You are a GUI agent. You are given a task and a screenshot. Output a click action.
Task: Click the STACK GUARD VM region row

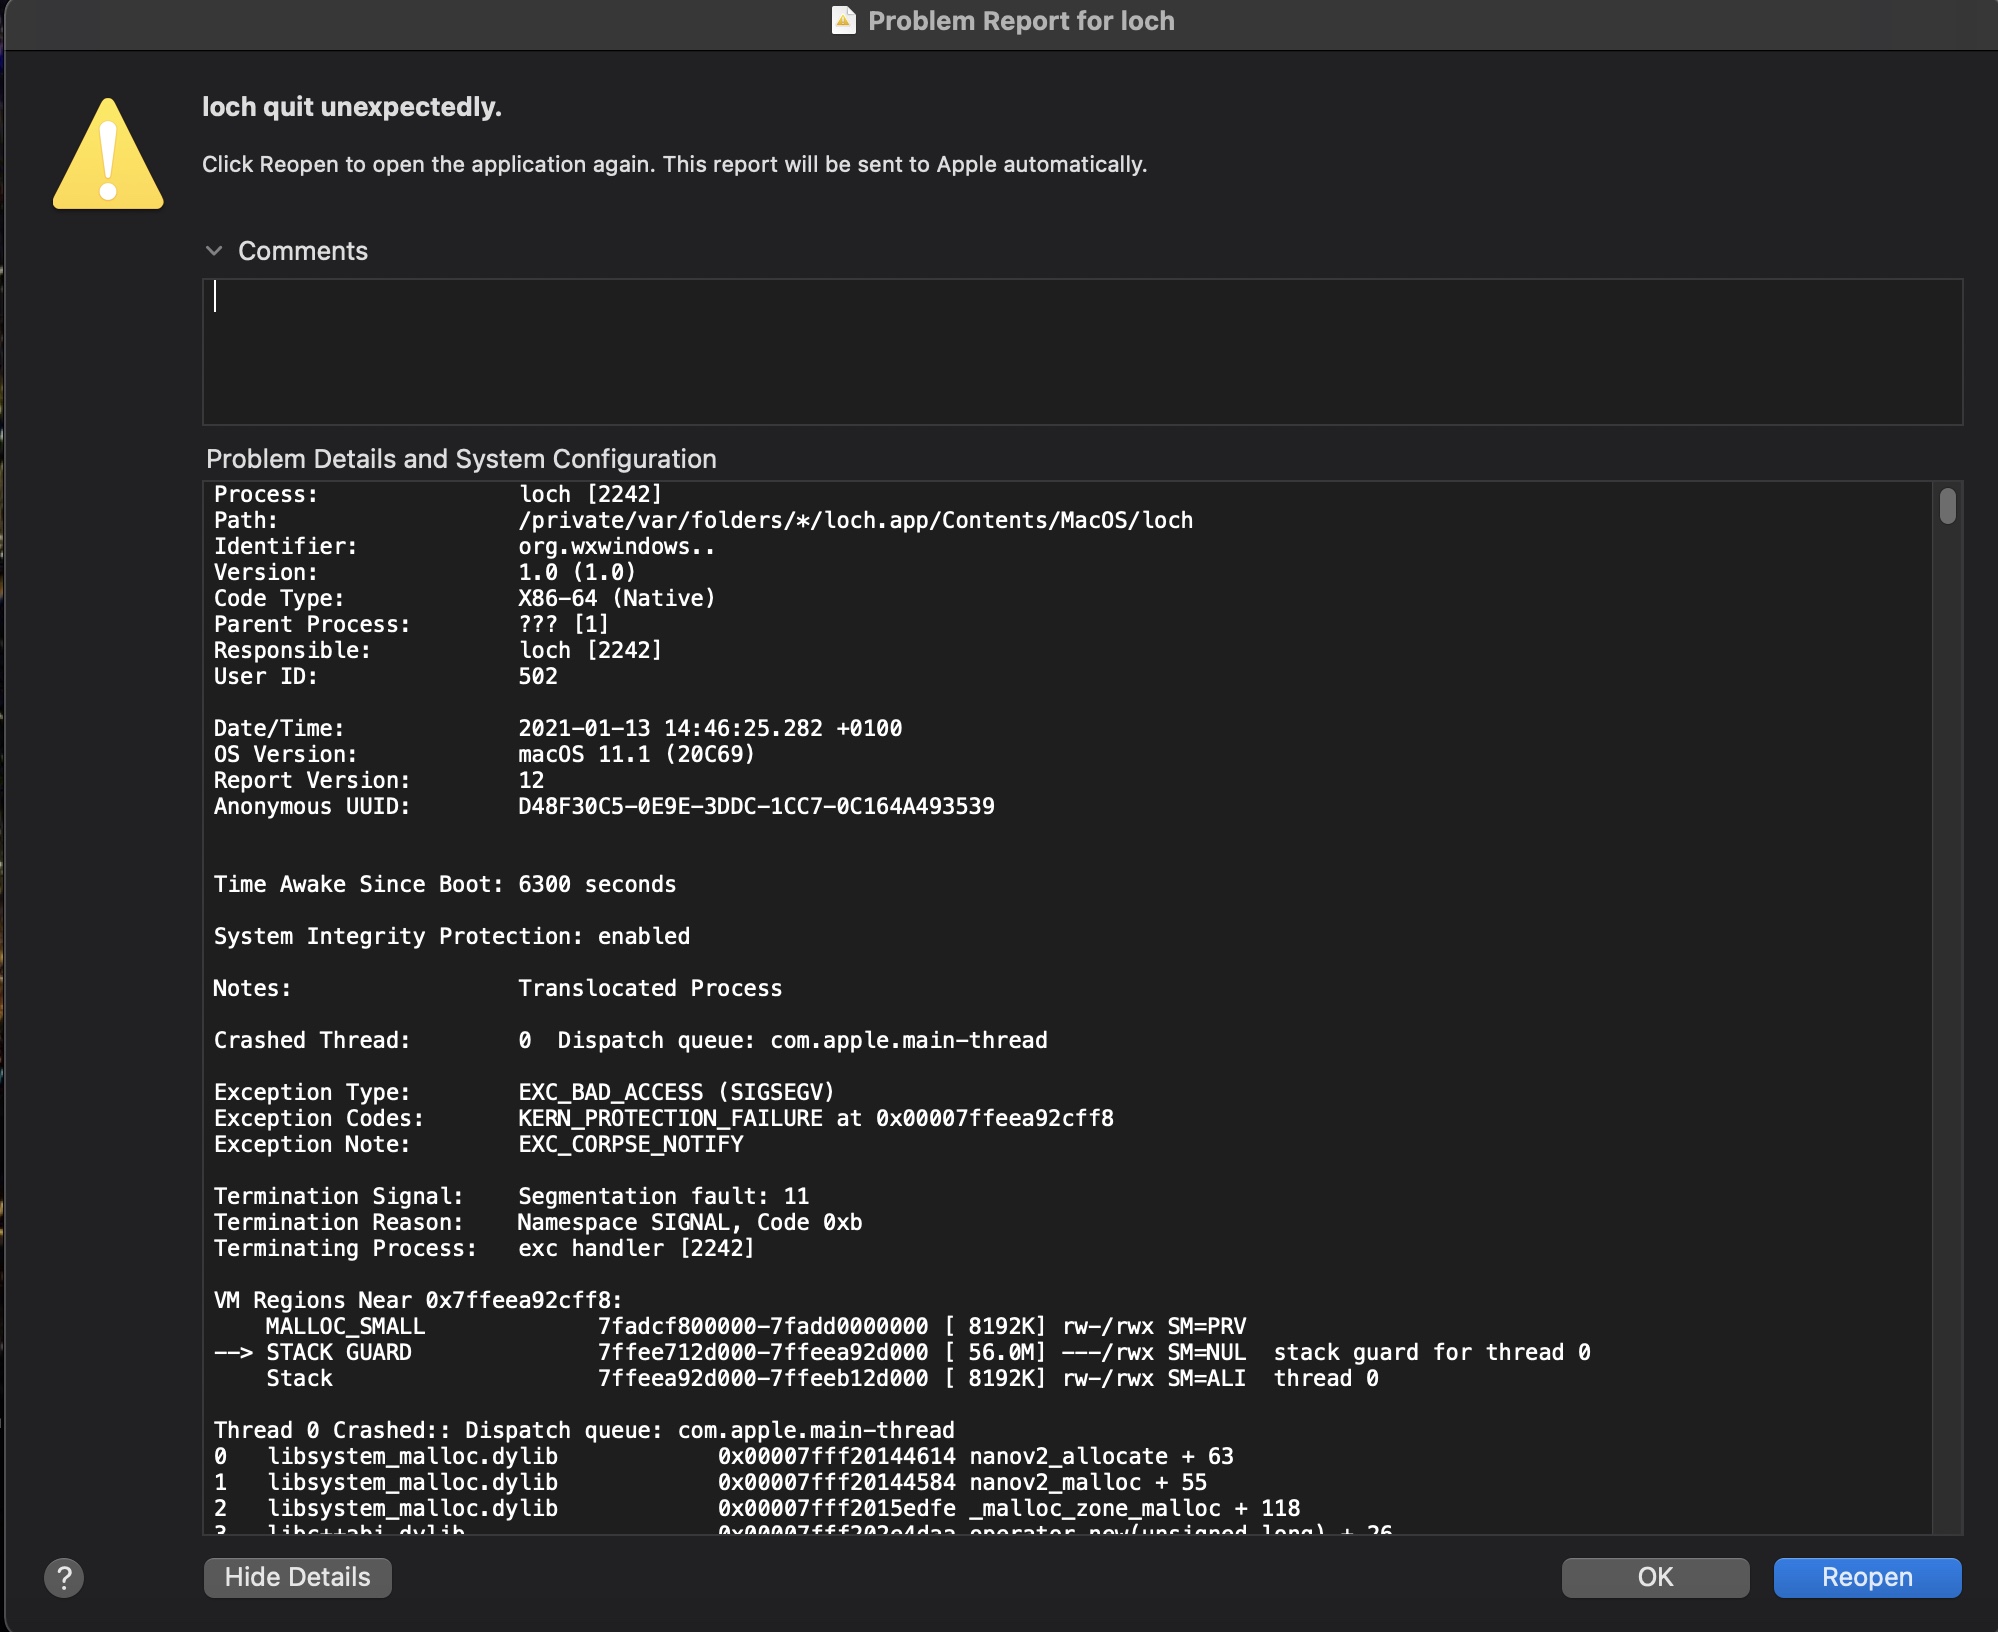click(902, 1352)
